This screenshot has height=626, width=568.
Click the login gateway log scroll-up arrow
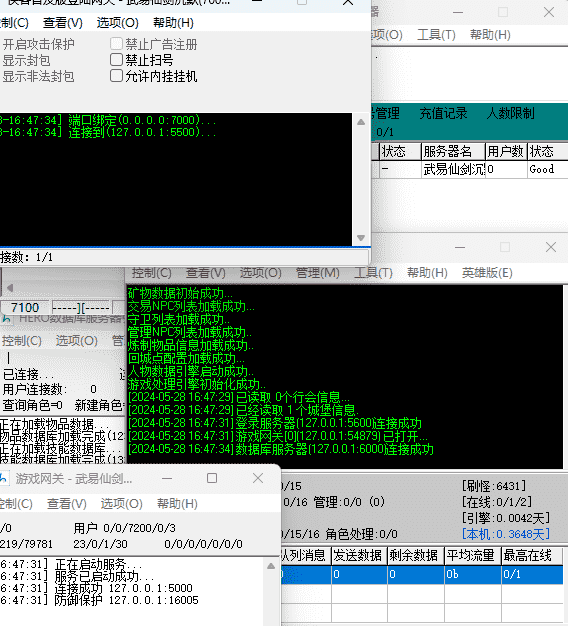[x=361, y=122]
